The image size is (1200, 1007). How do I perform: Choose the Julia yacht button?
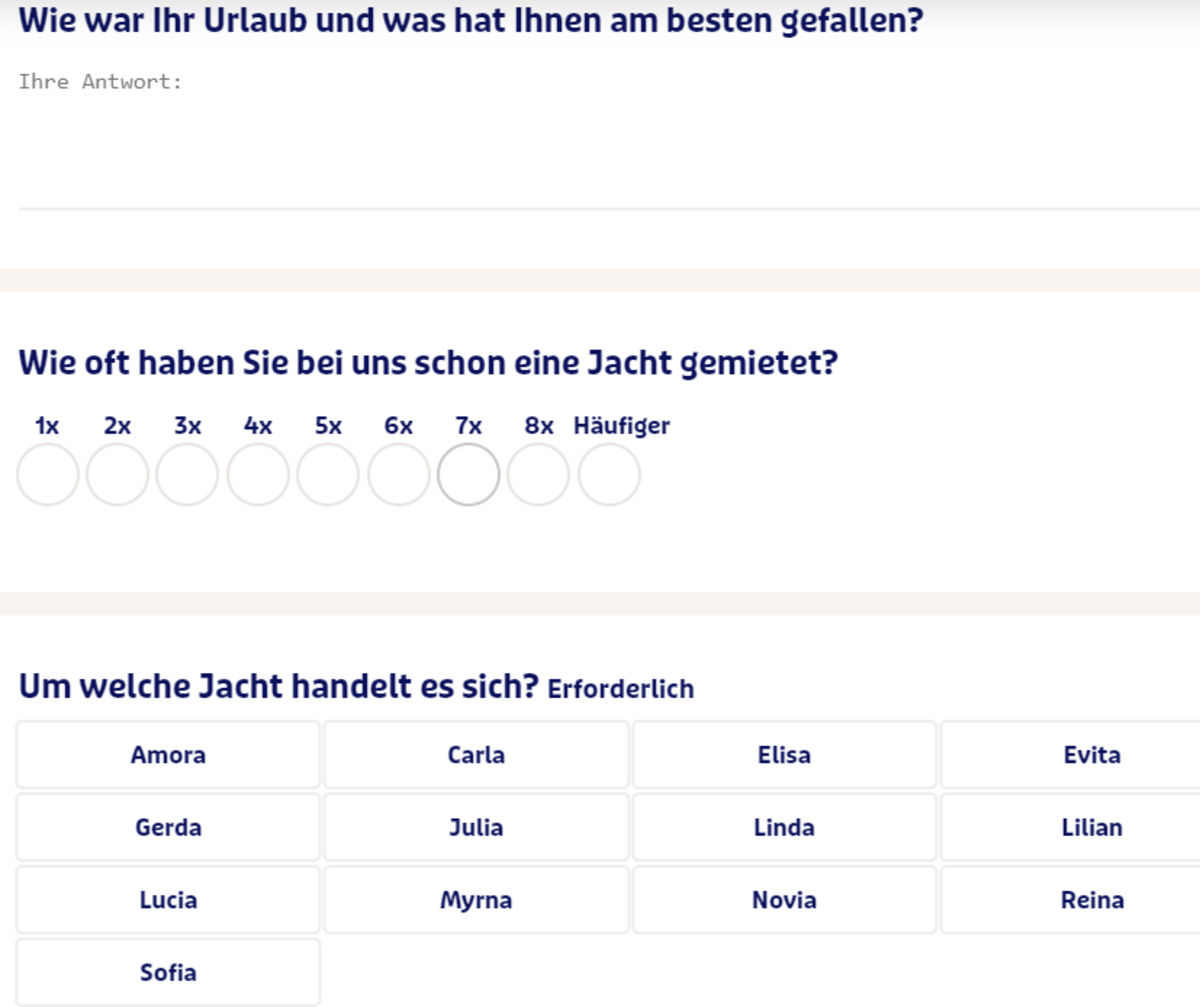[476, 828]
